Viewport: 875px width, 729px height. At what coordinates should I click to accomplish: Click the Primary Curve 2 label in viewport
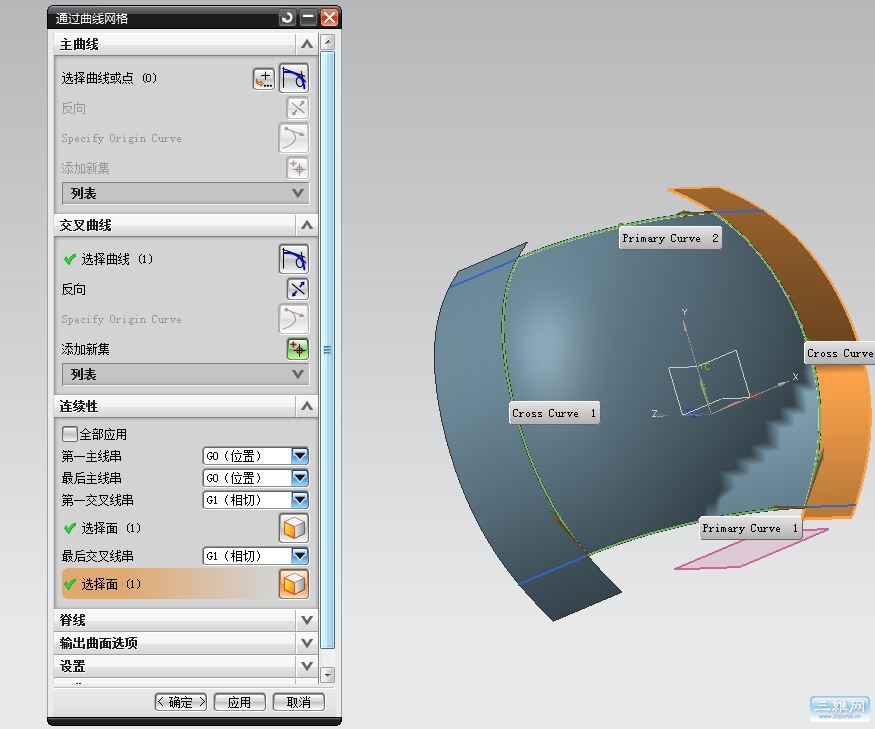pos(670,238)
